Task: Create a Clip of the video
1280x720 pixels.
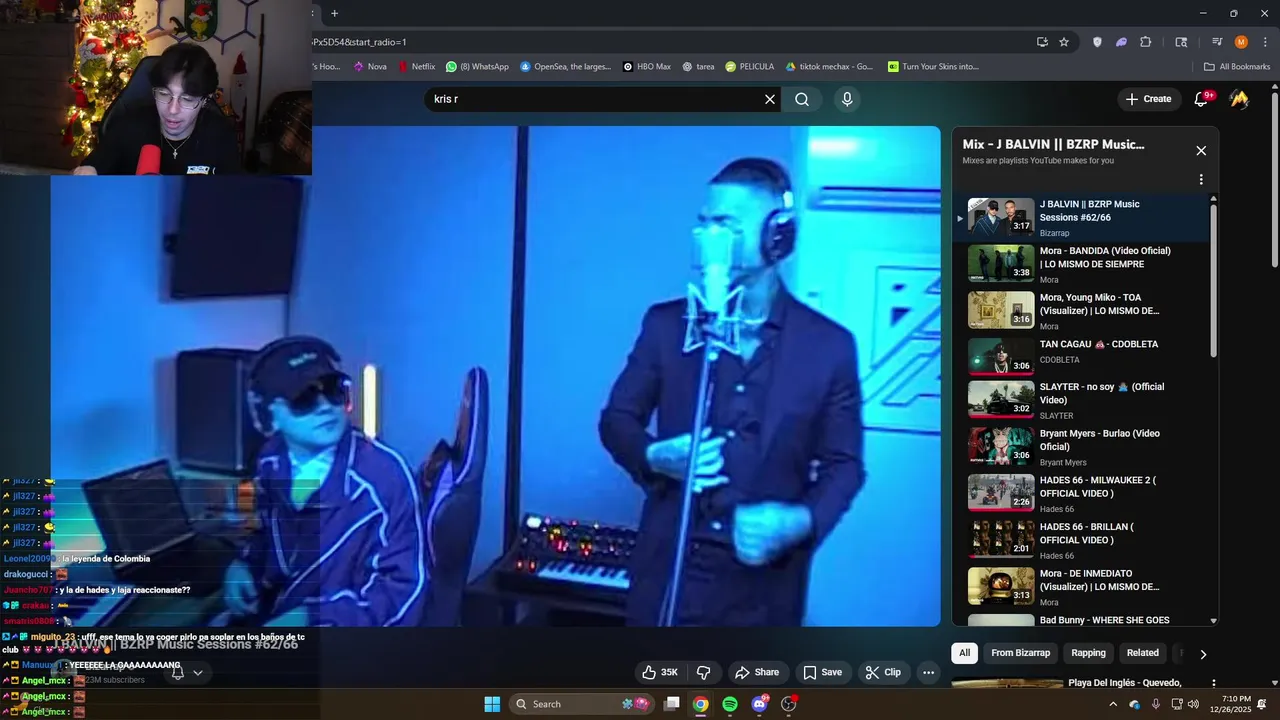Action: click(883, 672)
